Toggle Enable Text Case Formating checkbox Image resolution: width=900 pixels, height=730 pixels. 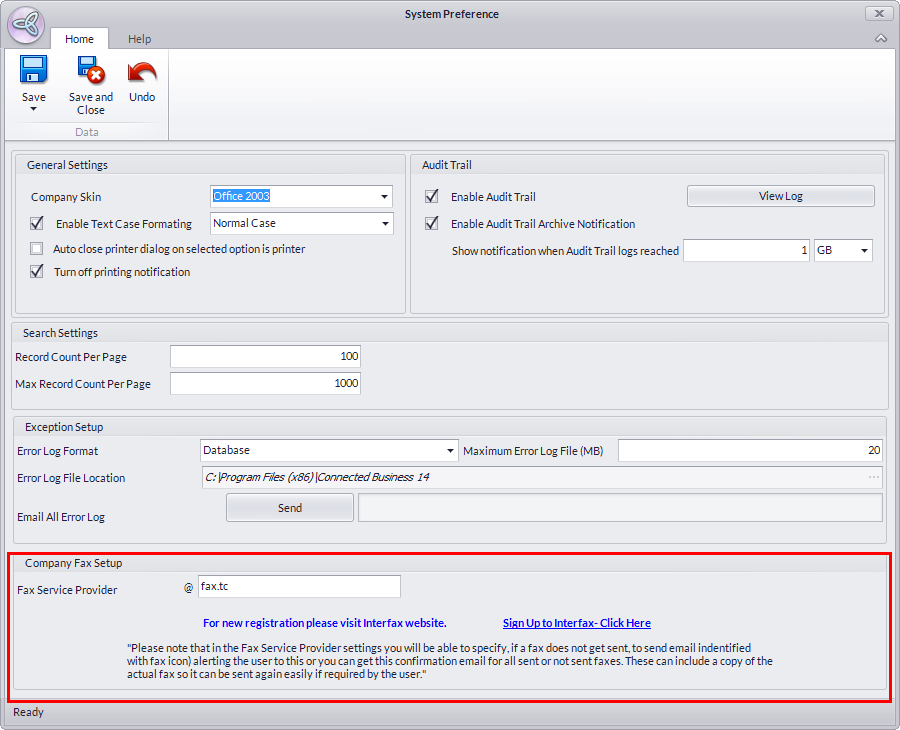coord(37,224)
